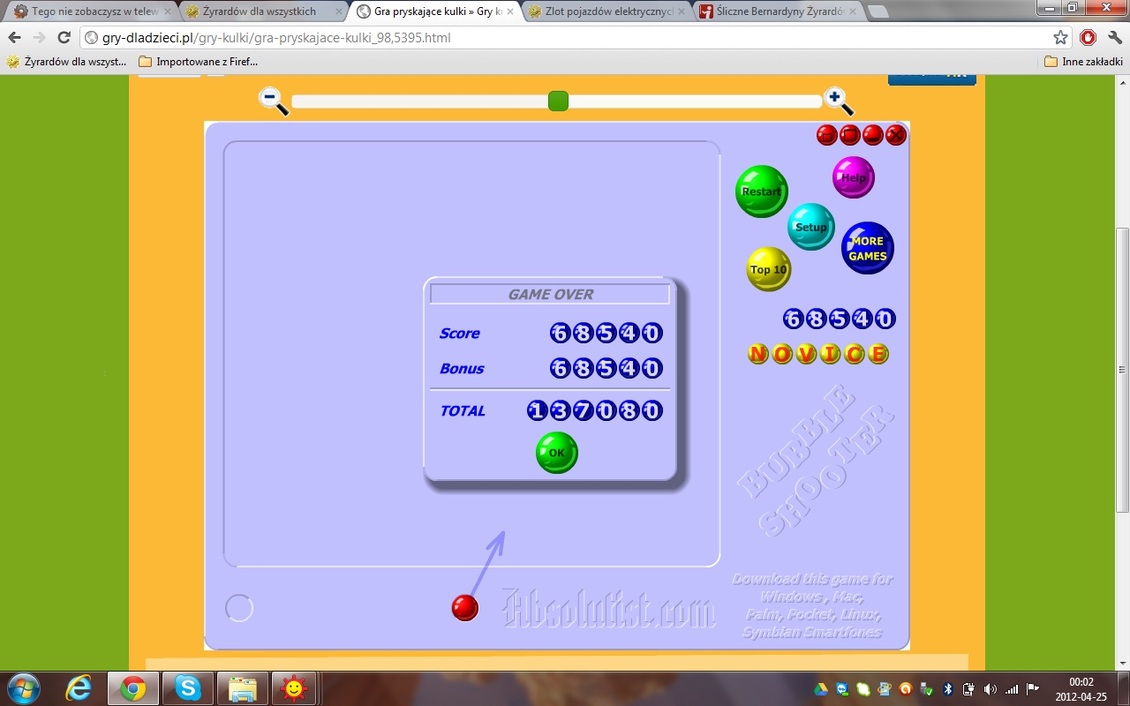Open the cyan Setup bubble
The image size is (1130, 706).
(811, 227)
